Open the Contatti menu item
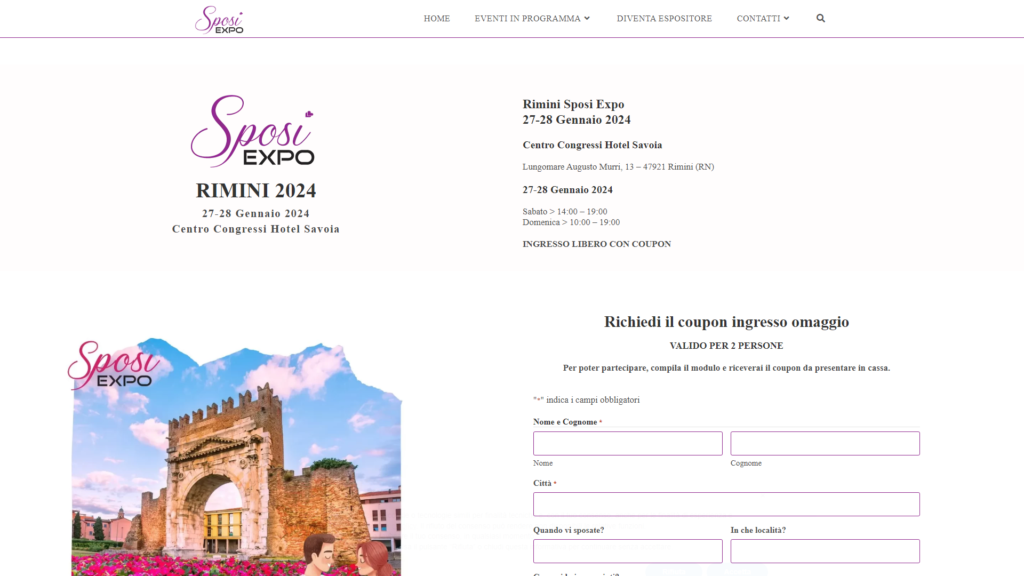Screen dimensions: 1024x576 pos(758,18)
